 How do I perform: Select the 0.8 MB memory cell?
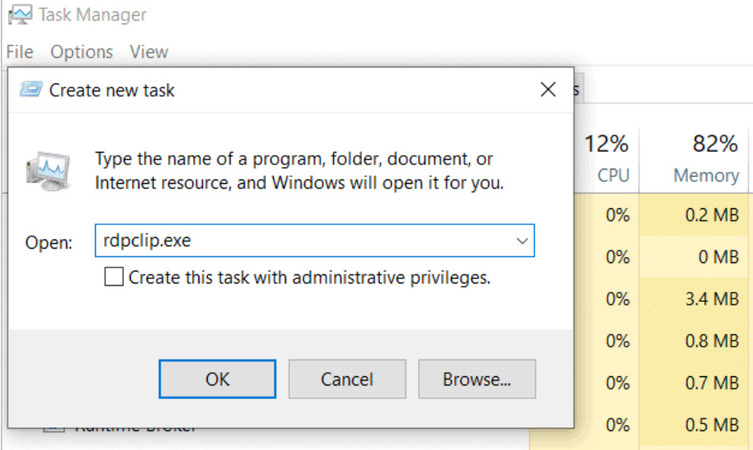(x=694, y=341)
